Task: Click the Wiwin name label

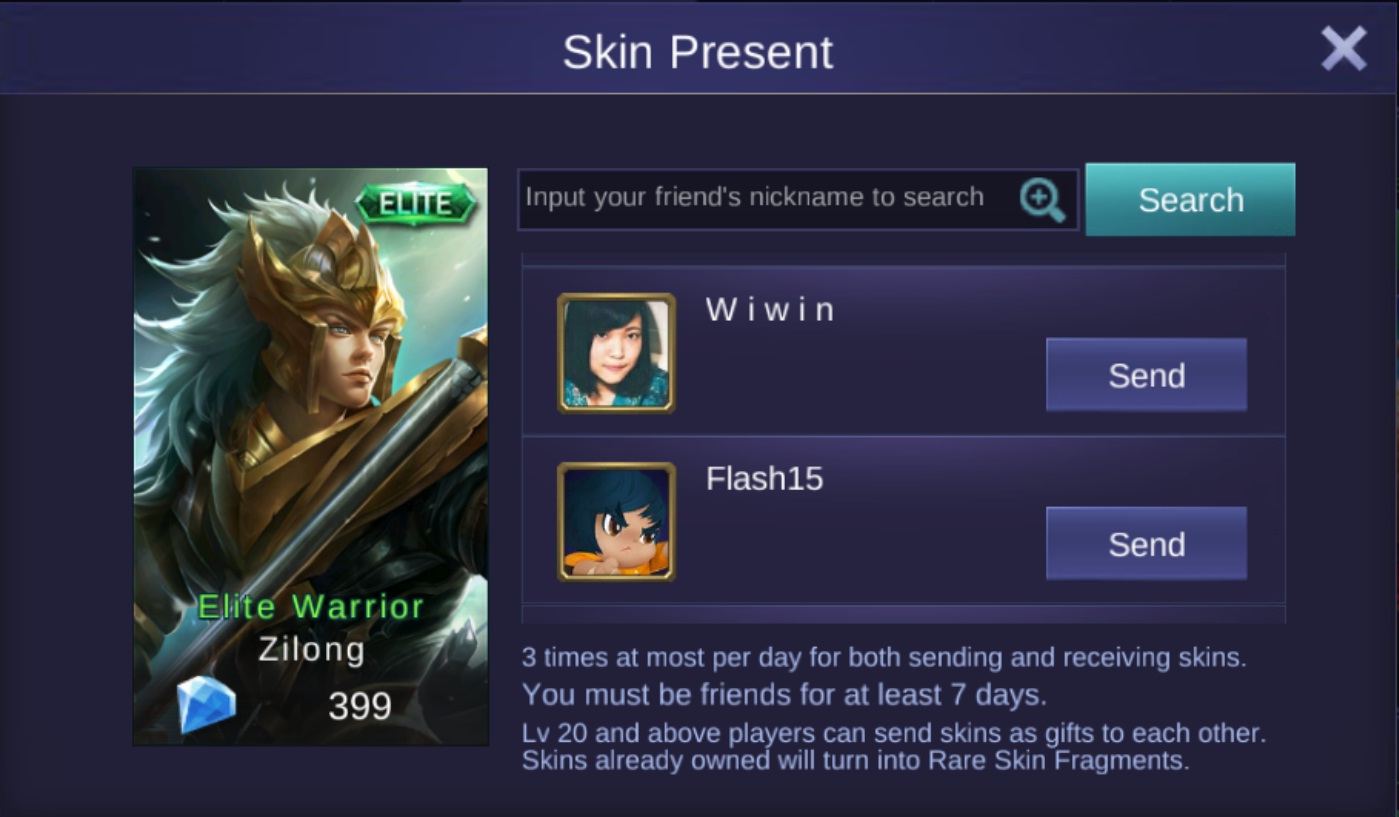Action: pos(770,310)
